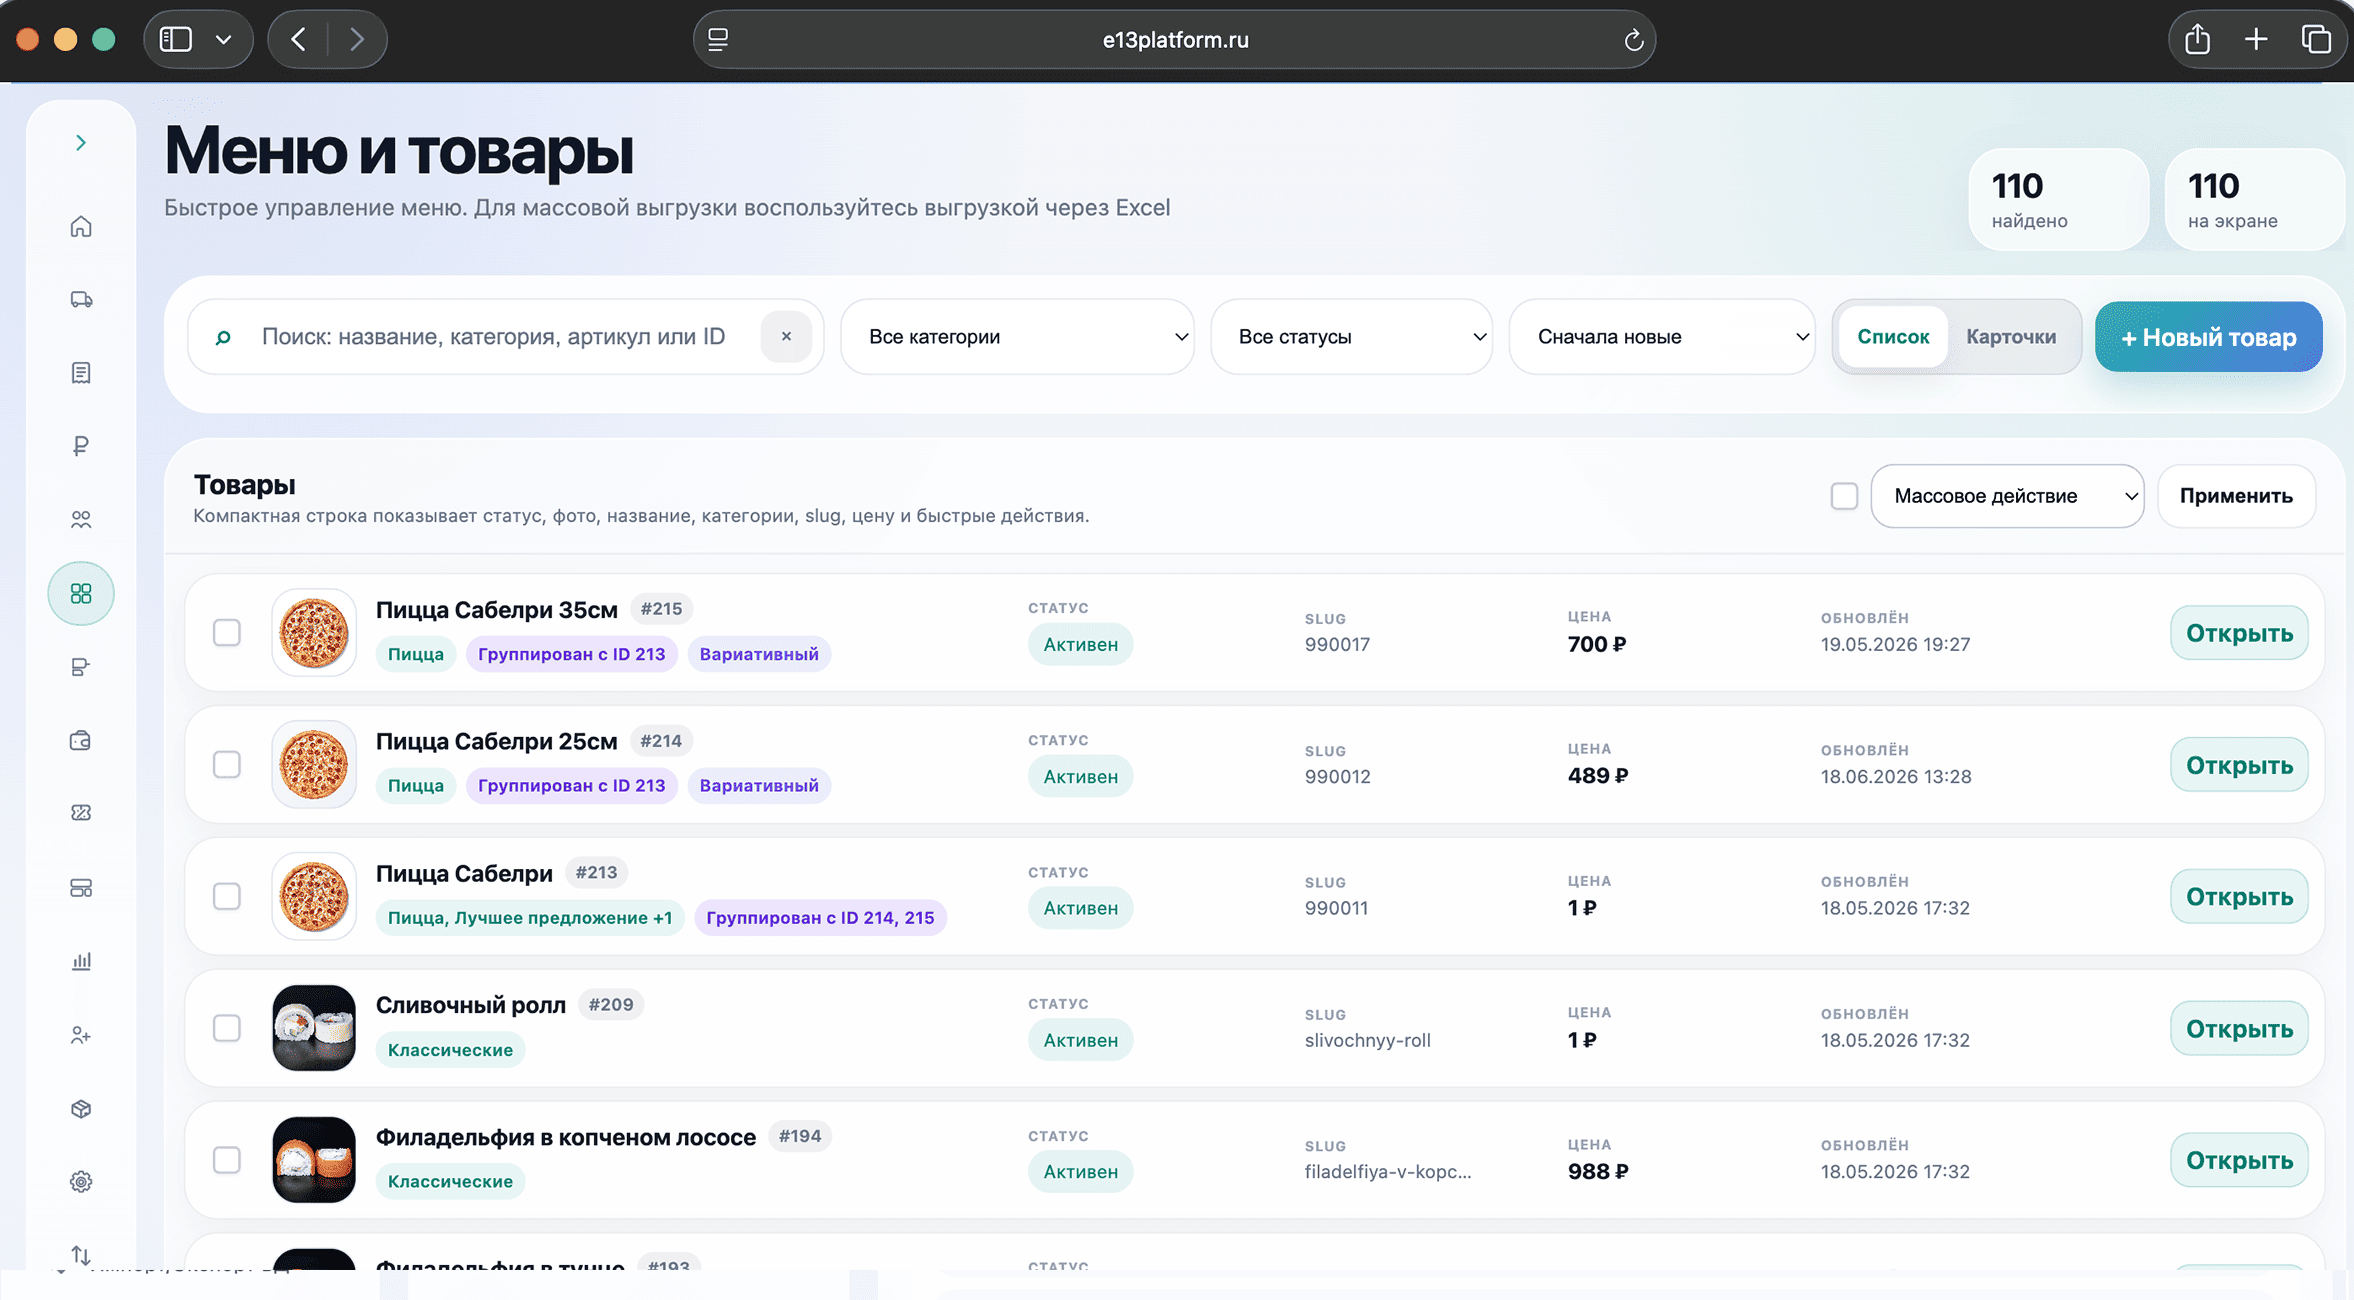Open the add-user icon in sidebar
The width and height of the screenshot is (2354, 1300).
(x=81, y=1035)
